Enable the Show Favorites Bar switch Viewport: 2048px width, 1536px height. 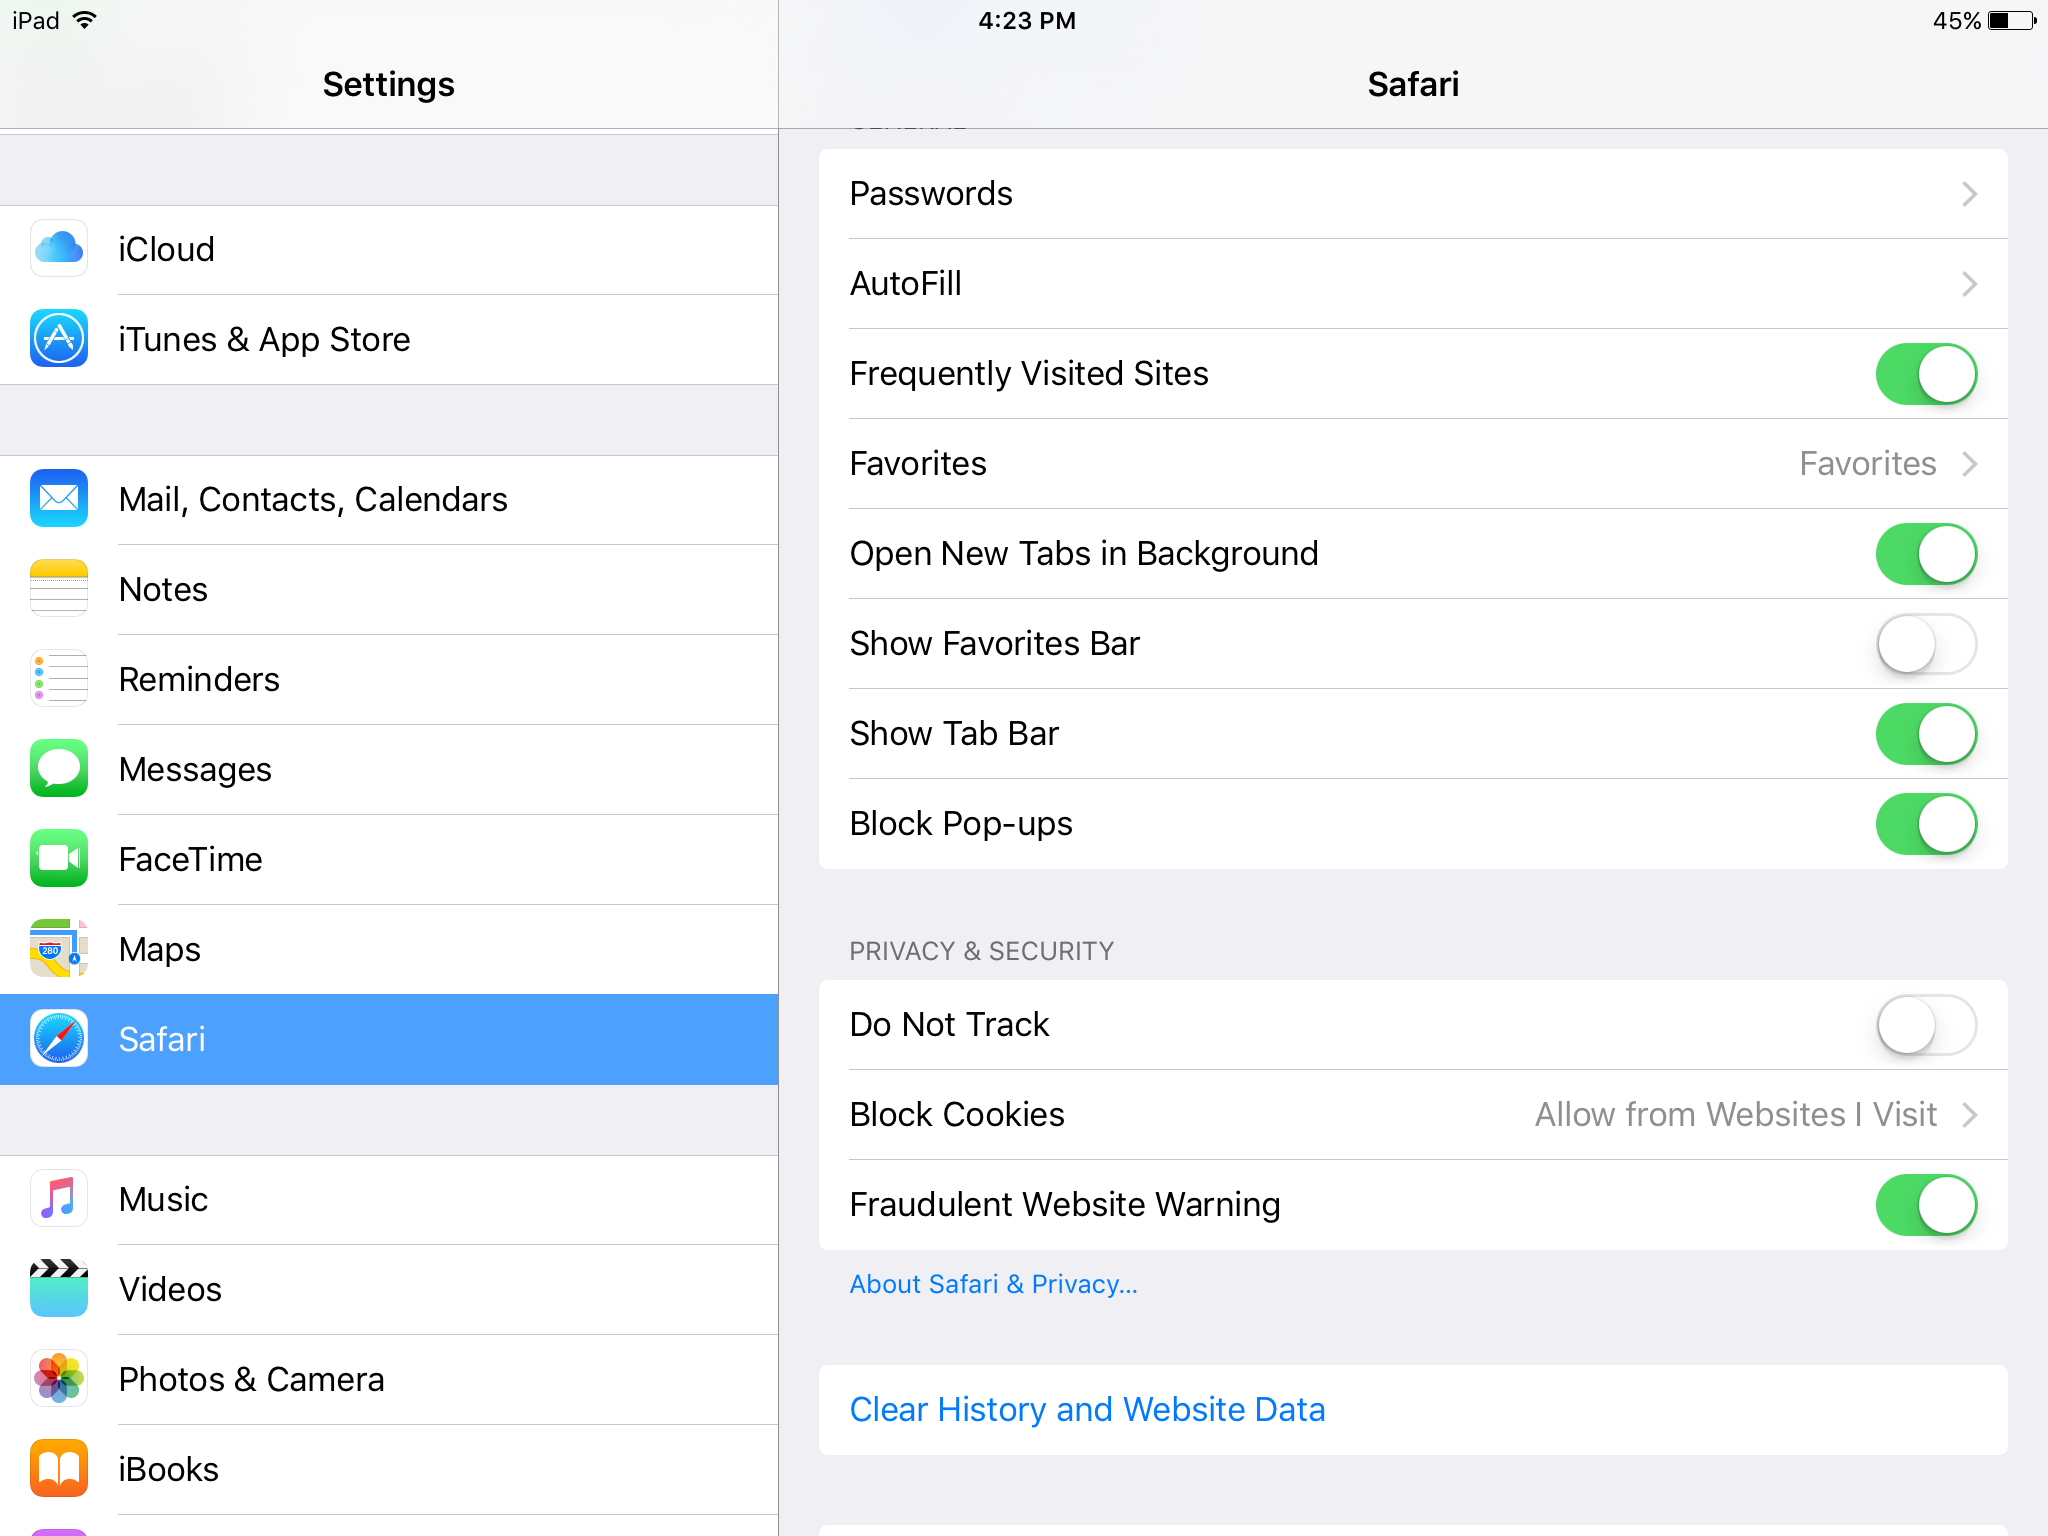(1925, 644)
